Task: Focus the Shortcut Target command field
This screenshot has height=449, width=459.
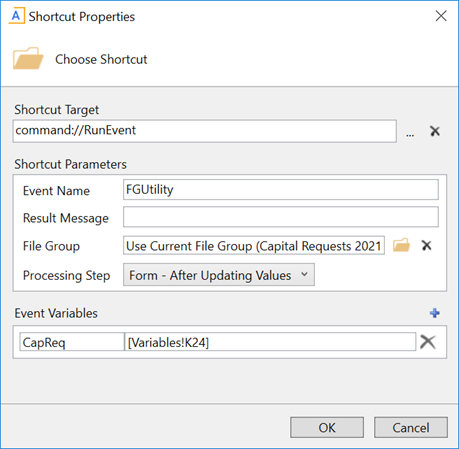Action: point(205,131)
